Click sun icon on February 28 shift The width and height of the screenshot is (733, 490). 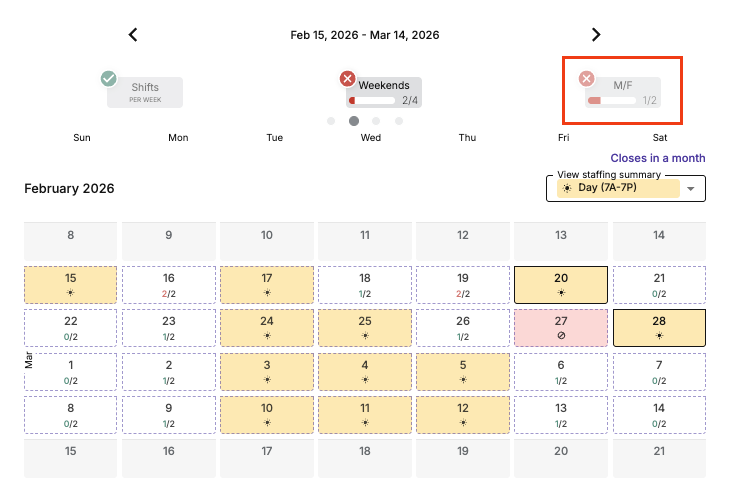(659, 335)
